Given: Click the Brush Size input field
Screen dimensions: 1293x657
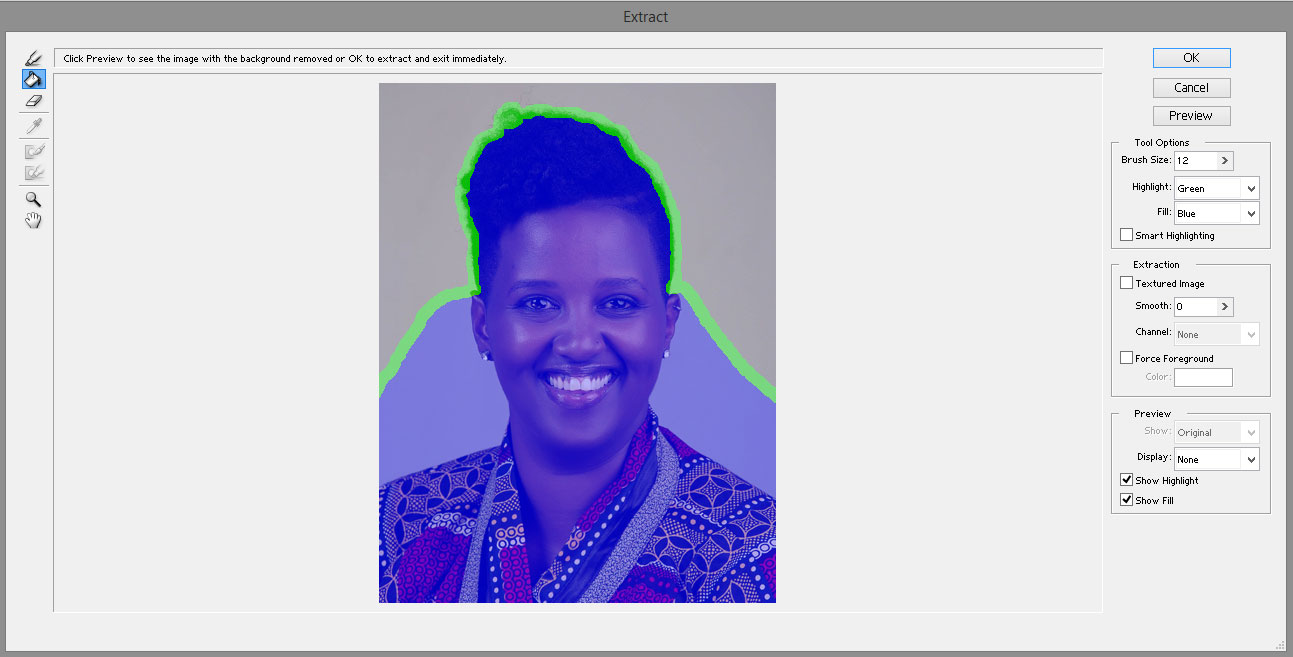Looking at the screenshot, I should 1196,160.
